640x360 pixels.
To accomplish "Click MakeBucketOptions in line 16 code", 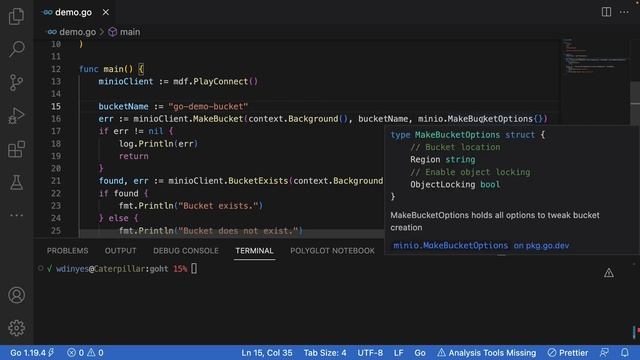I will click(490, 119).
